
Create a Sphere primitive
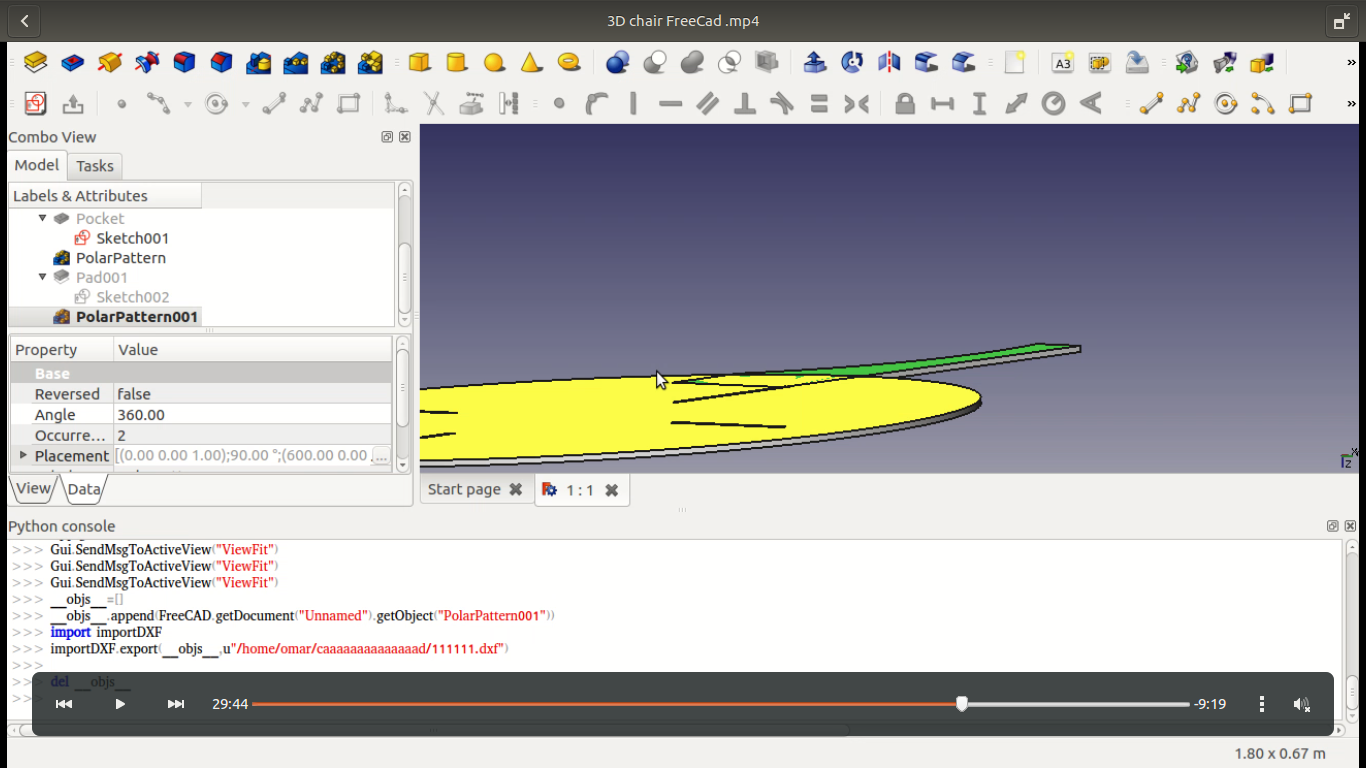point(494,63)
